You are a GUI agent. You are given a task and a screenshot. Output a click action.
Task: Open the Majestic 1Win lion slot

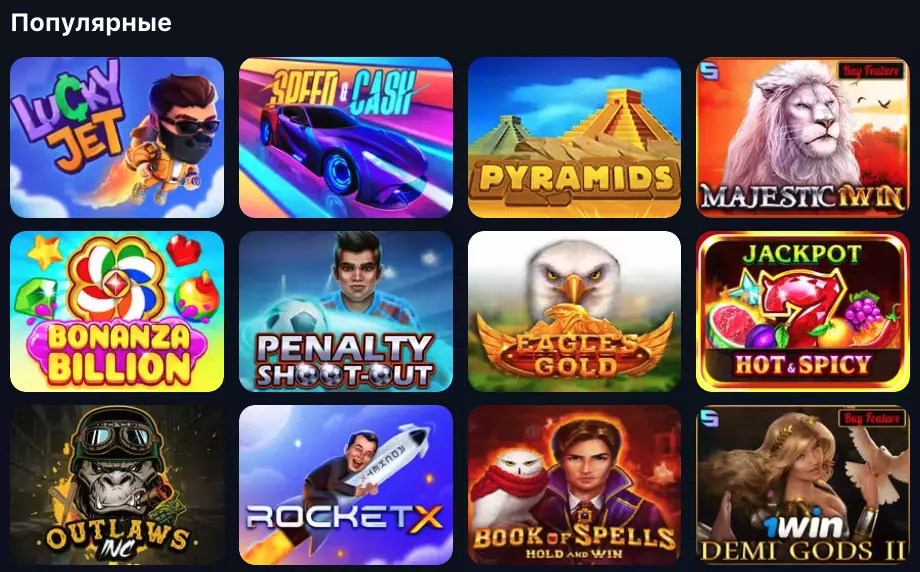click(x=803, y=137)
